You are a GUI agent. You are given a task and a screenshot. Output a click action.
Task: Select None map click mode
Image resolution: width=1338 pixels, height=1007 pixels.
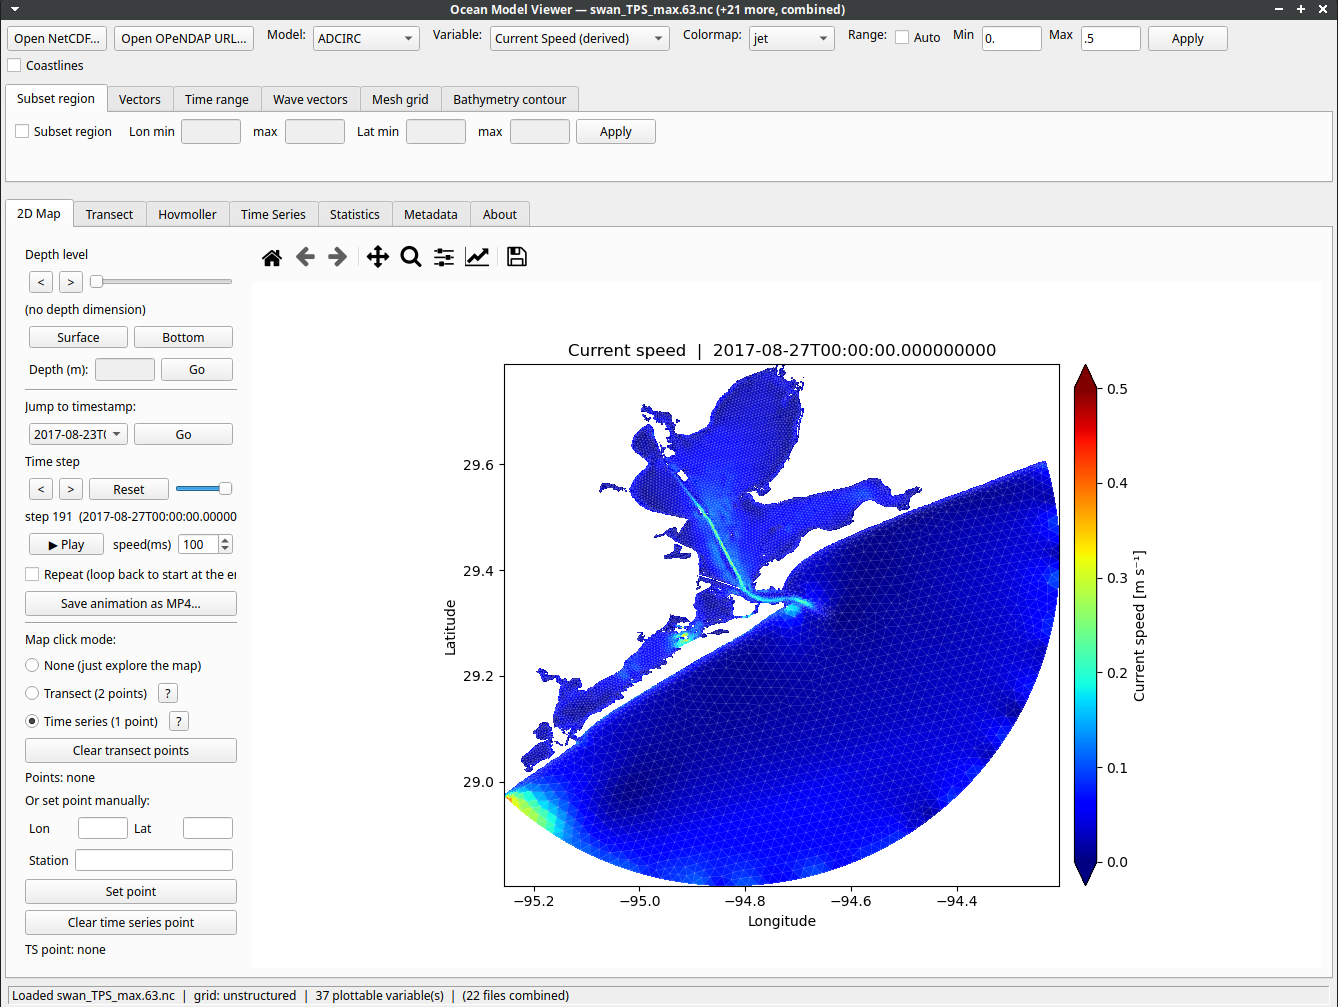(x=32, y=665)
